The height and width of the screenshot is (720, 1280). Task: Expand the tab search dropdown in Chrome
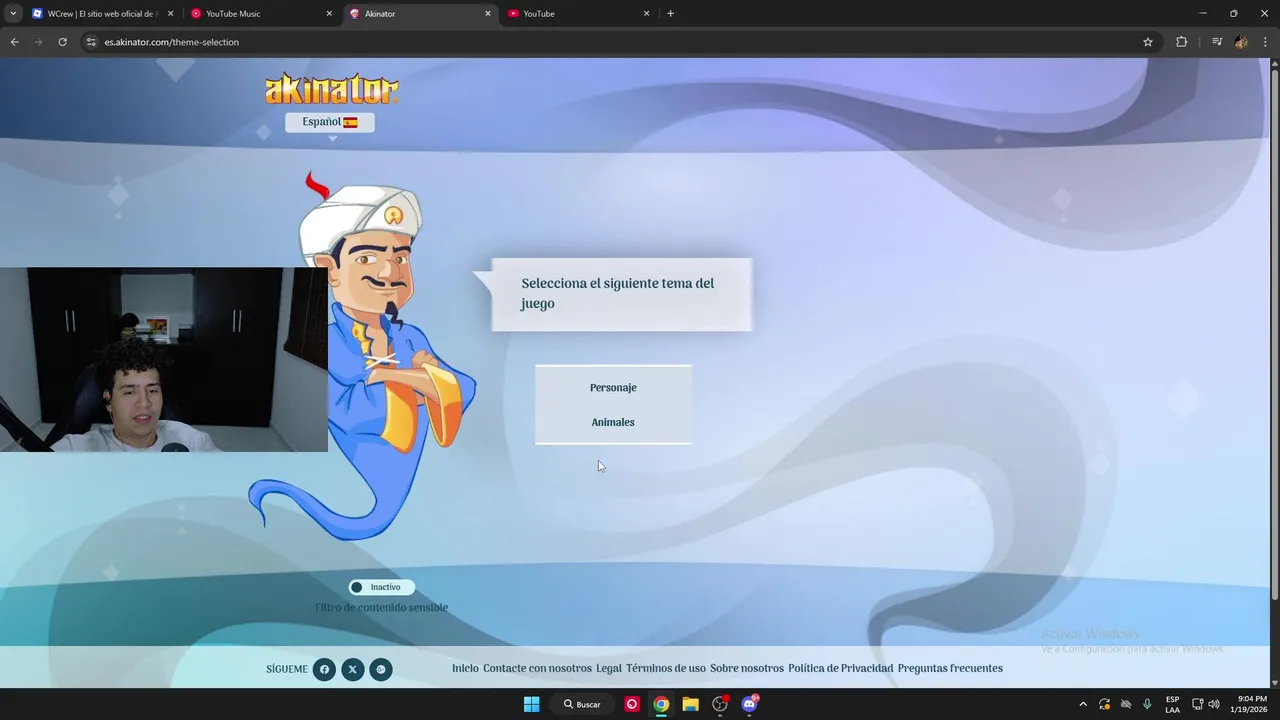[x=13, y=14]
